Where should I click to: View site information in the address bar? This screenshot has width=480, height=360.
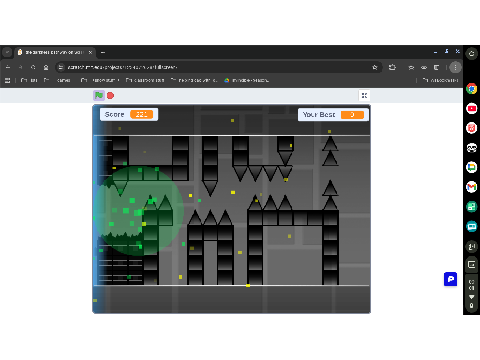pos(61,67)
